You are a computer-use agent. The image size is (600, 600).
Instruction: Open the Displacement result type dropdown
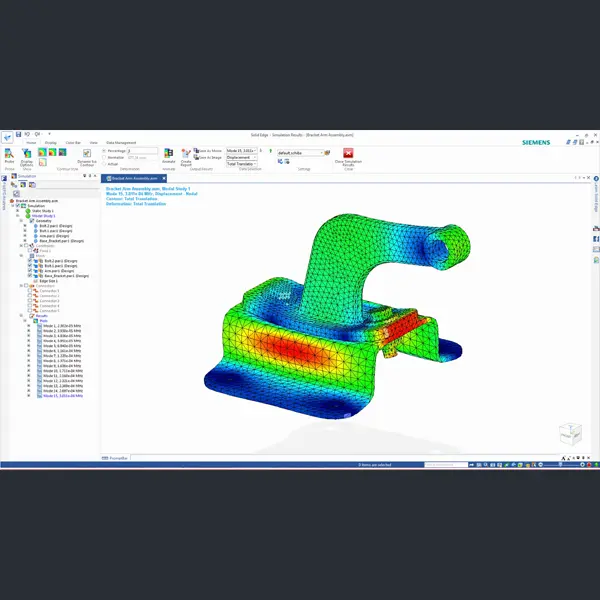pyautogui.click(x=241, y=157)
